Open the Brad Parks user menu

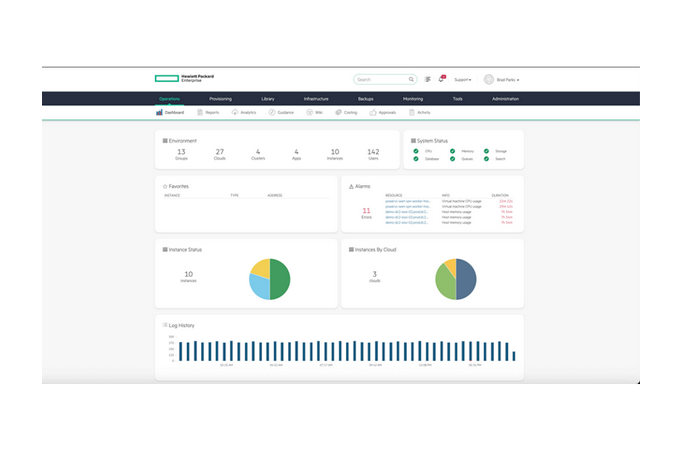pos(502,80)
